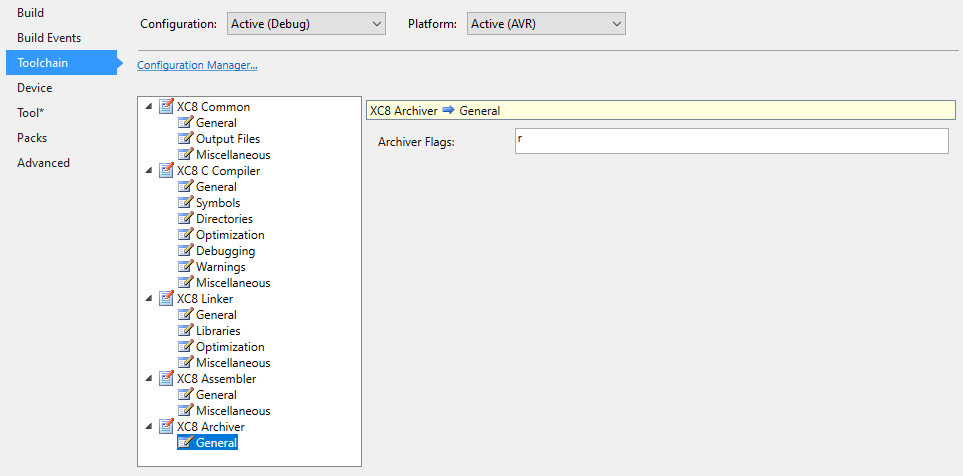Open the Platform dropdown

pyautogui.click(x=546, y=24)
